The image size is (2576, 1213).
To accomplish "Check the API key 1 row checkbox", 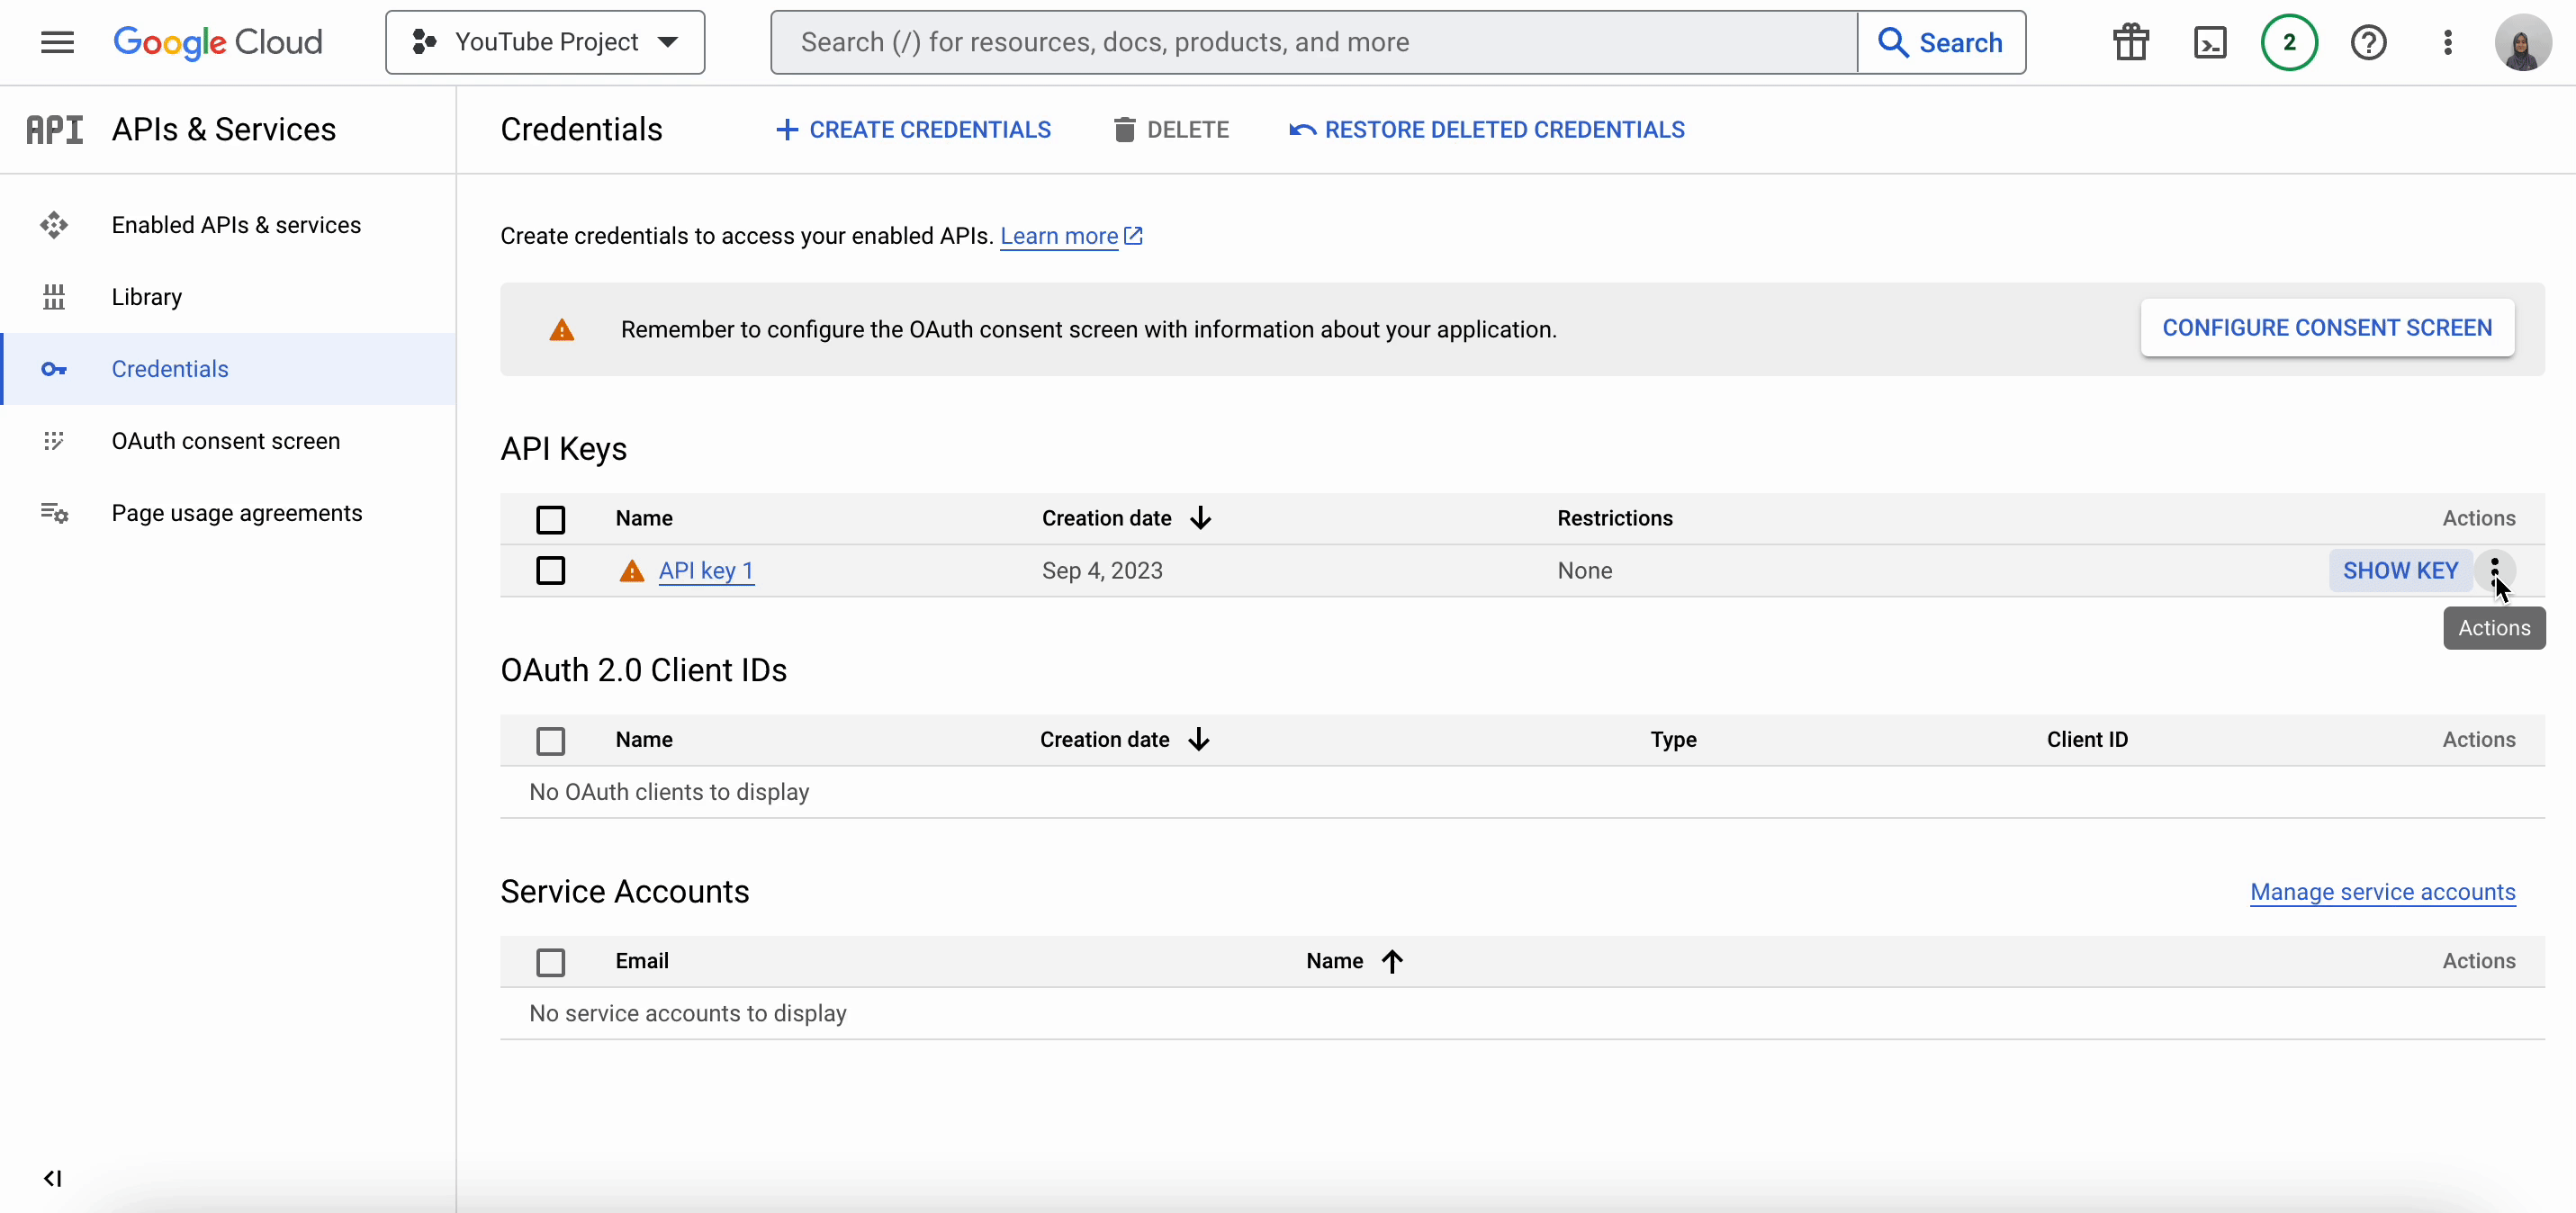I will pyautogui.click(x=550, y=570).
